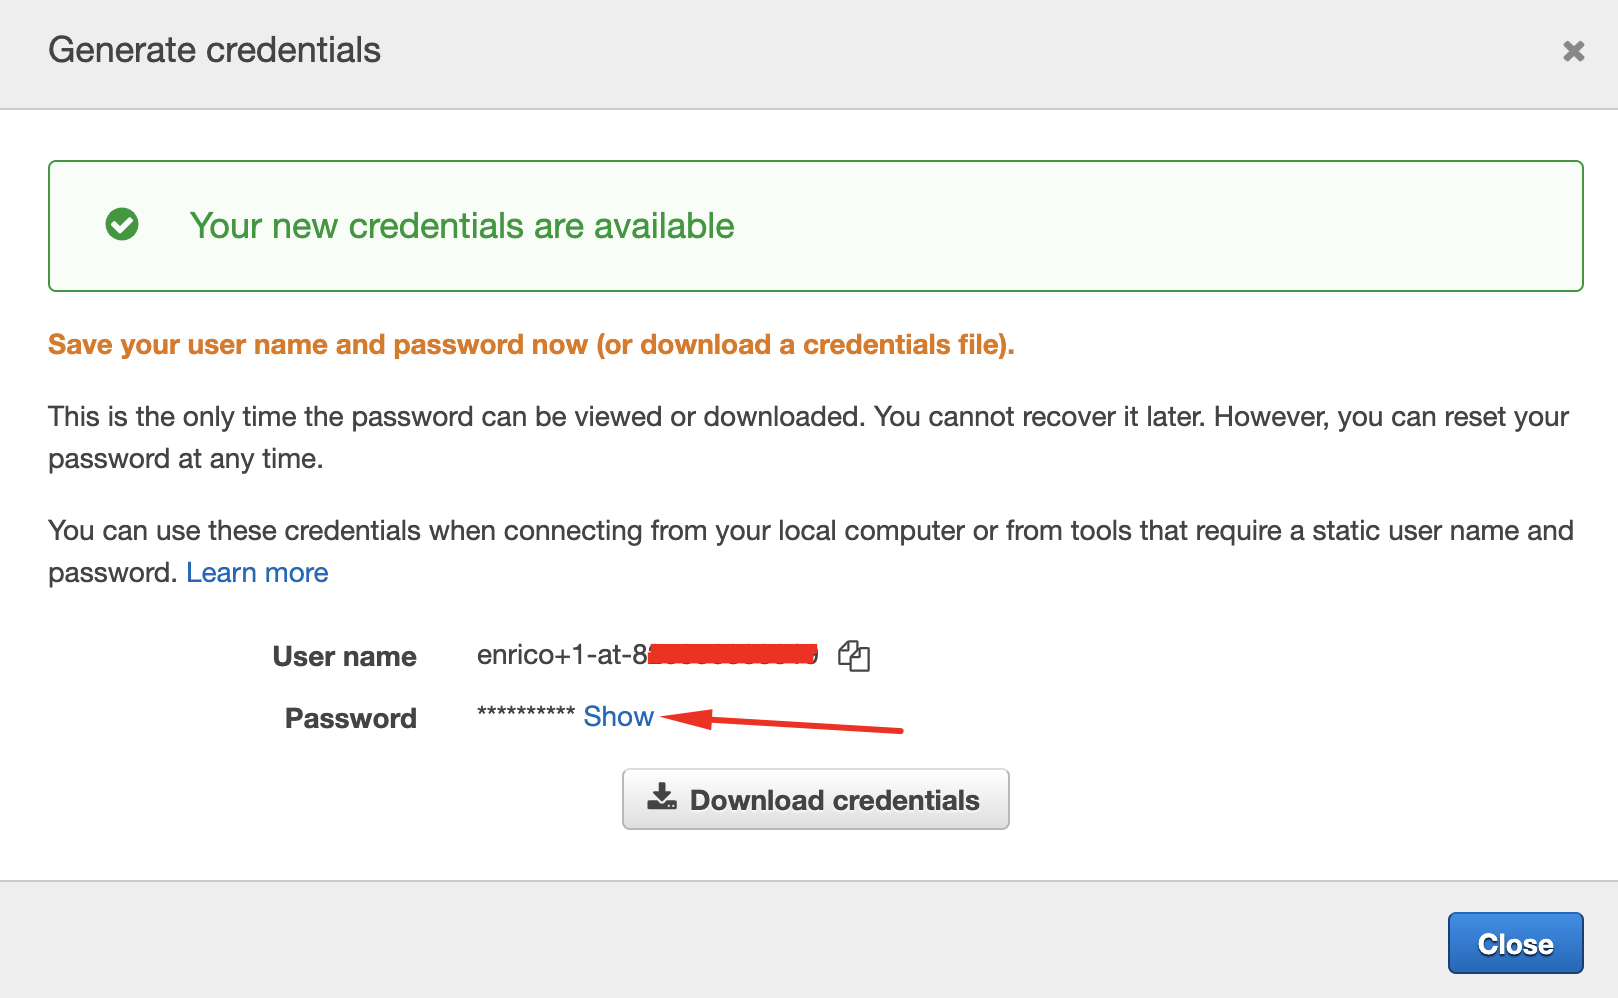Image resolution: width=1618 pixels, height=998 pixels.
Task: Copy the user name with the clipboard icon
Action: [x=854, y=656]
